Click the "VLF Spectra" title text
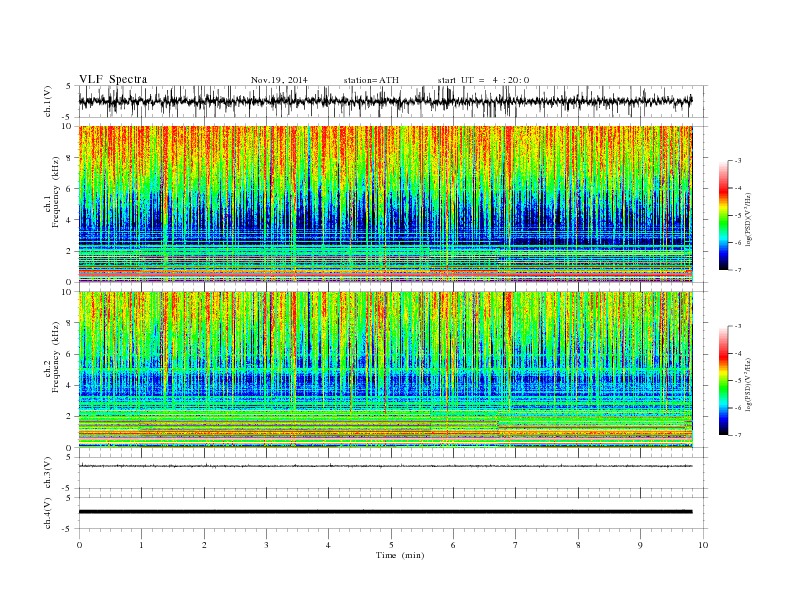792x612 pixels. [113, 79]
